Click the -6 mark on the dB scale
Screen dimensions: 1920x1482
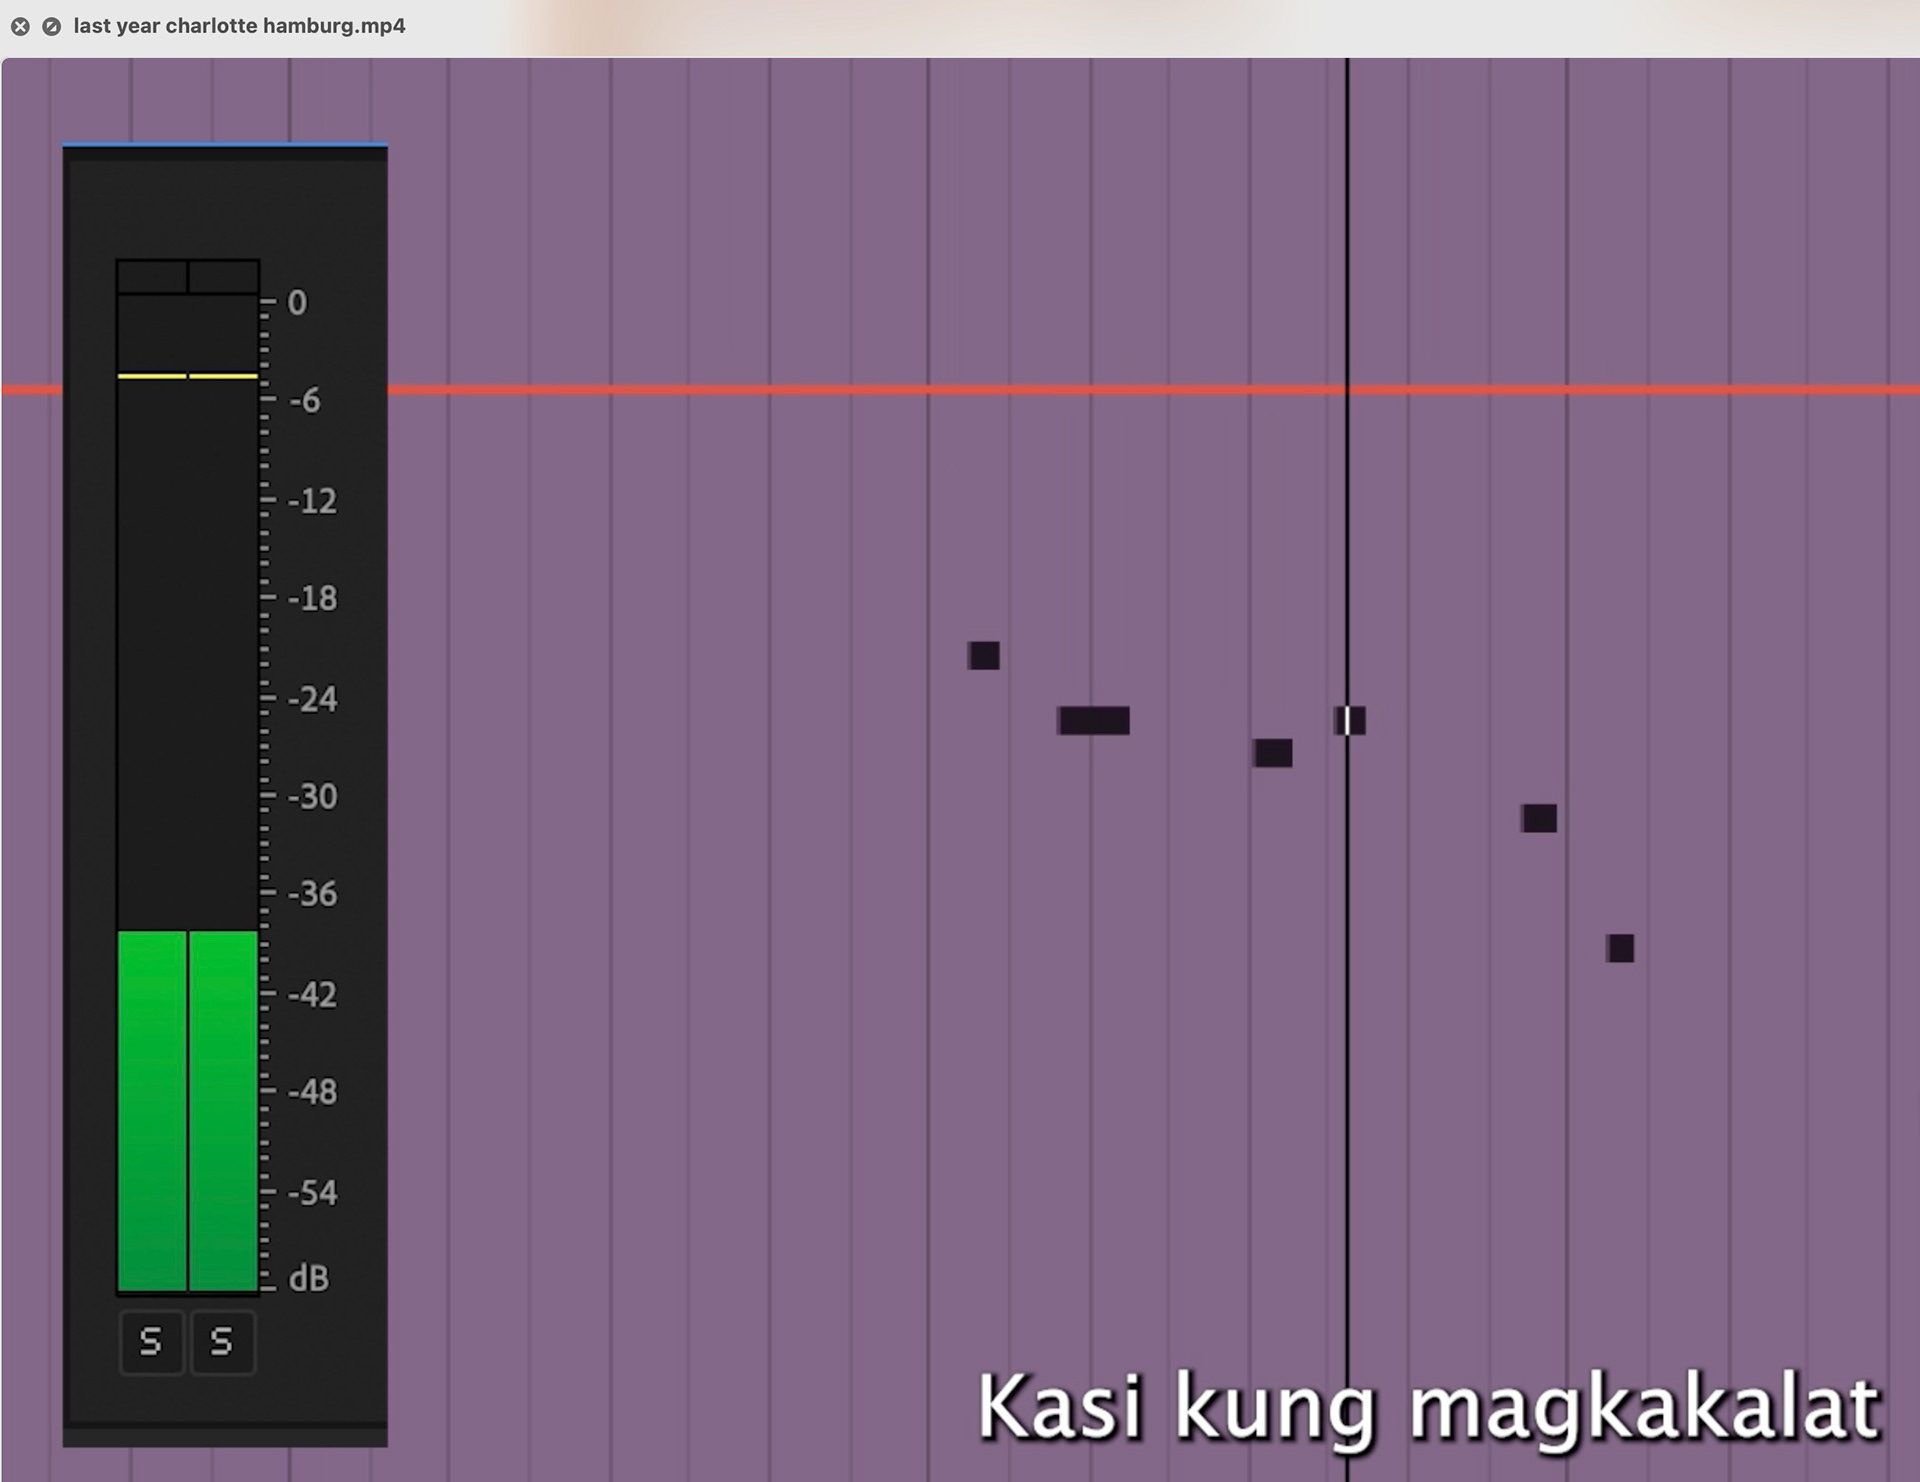(304, 401)
